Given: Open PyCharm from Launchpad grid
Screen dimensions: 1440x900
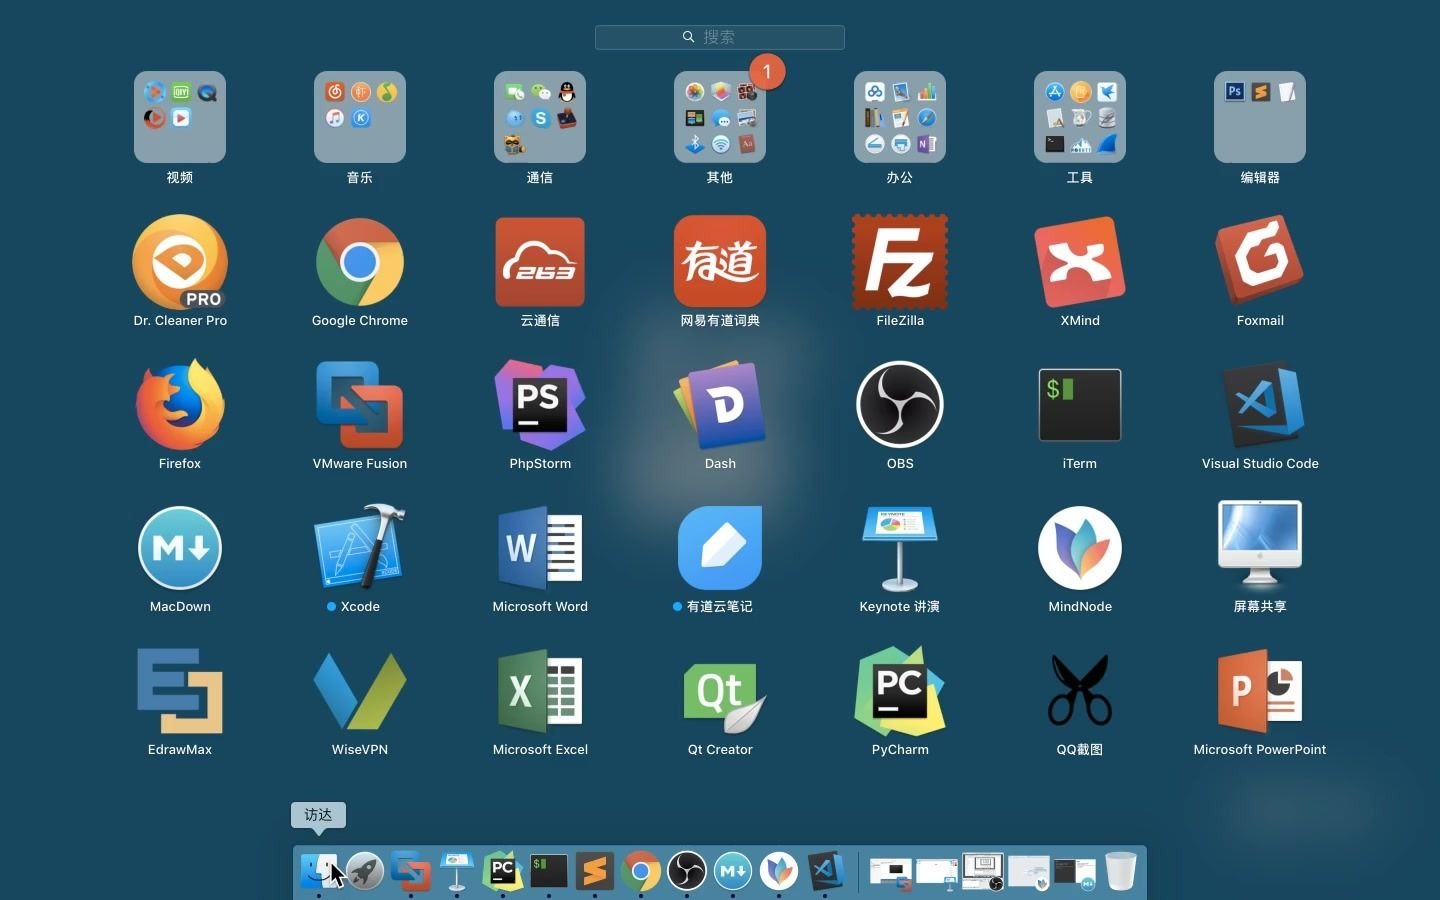Looking at the screenshot, I should pyautogui.click(x=900, y=691).
